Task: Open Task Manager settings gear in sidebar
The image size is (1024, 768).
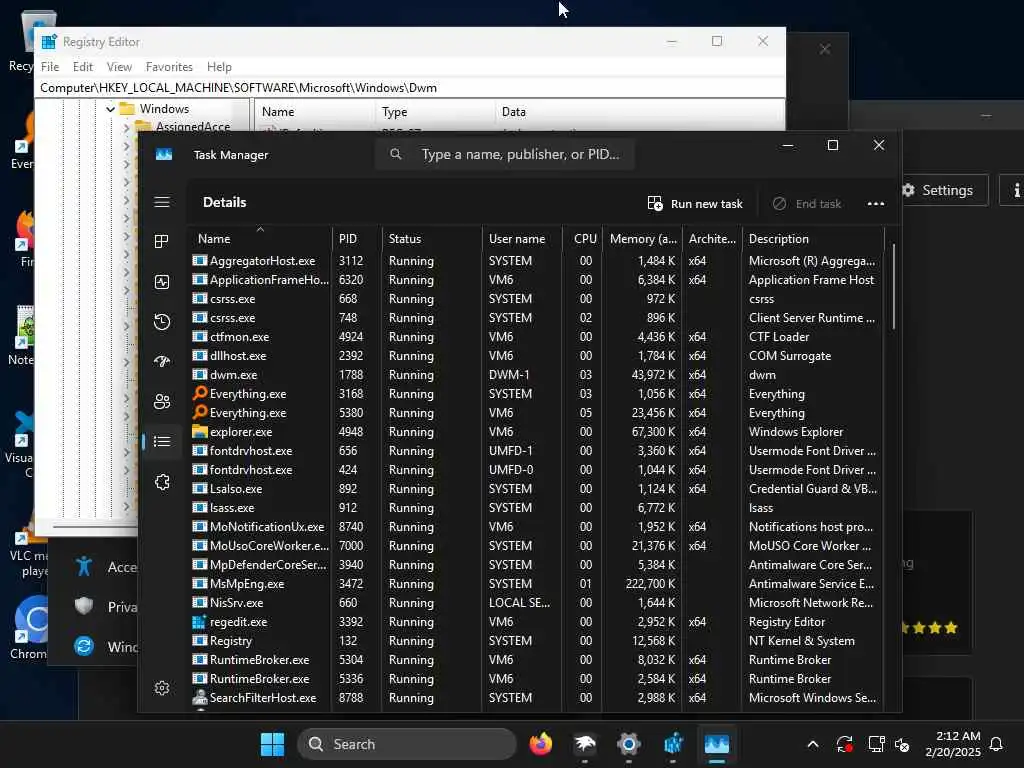Action: coord(162,688)
